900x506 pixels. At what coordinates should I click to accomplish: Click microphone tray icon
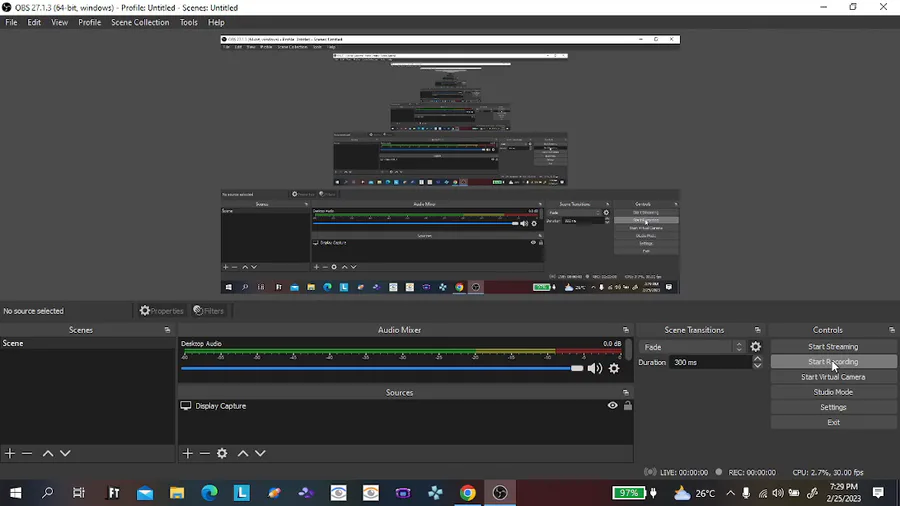[x=746, y=493]
